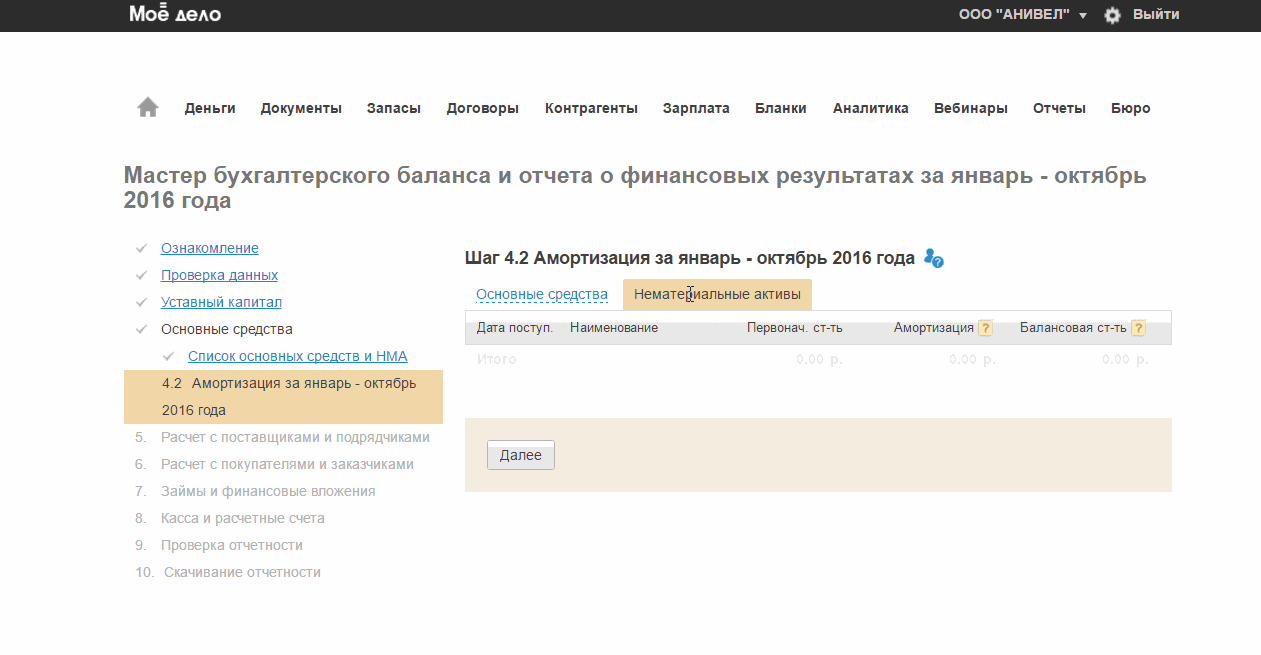Open Список основных средств и НМА link
Viewport: 1261px width, 655px height.
point(298,356)
